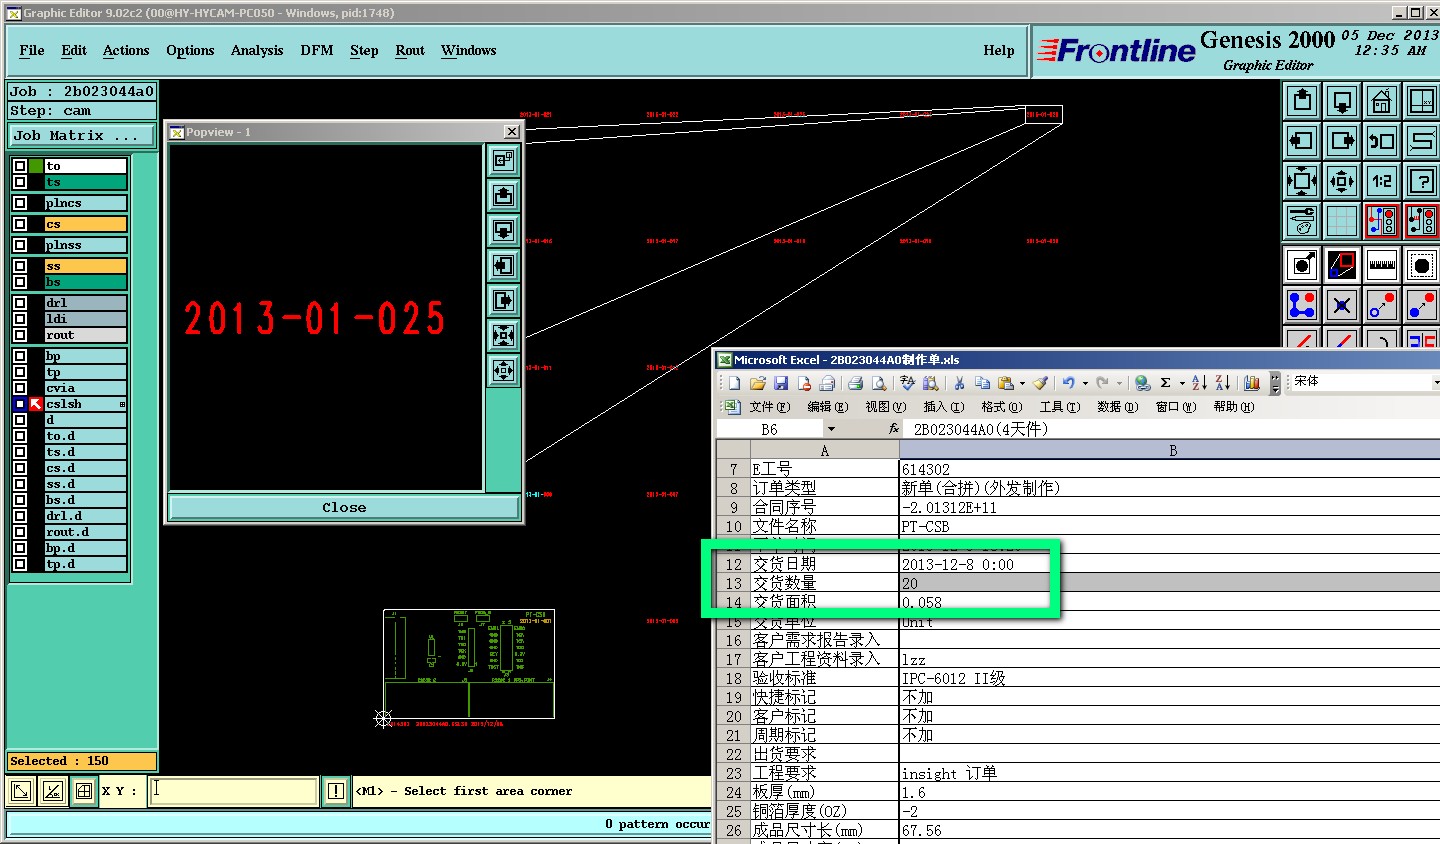
Task: Toggle the checkbox for layer plncs
Action: point(20,203)
